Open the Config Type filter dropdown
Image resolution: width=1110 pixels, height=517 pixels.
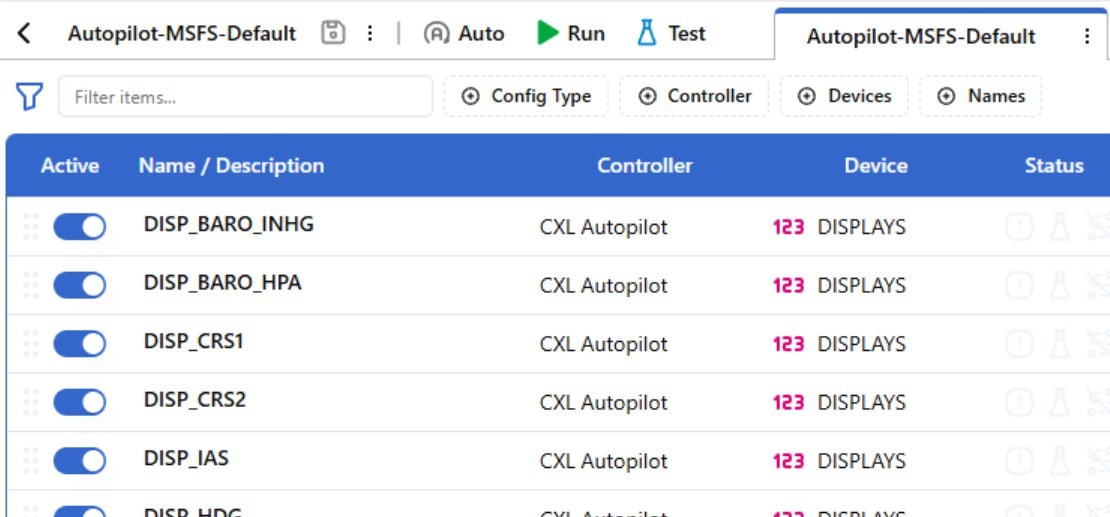point(526,96)
